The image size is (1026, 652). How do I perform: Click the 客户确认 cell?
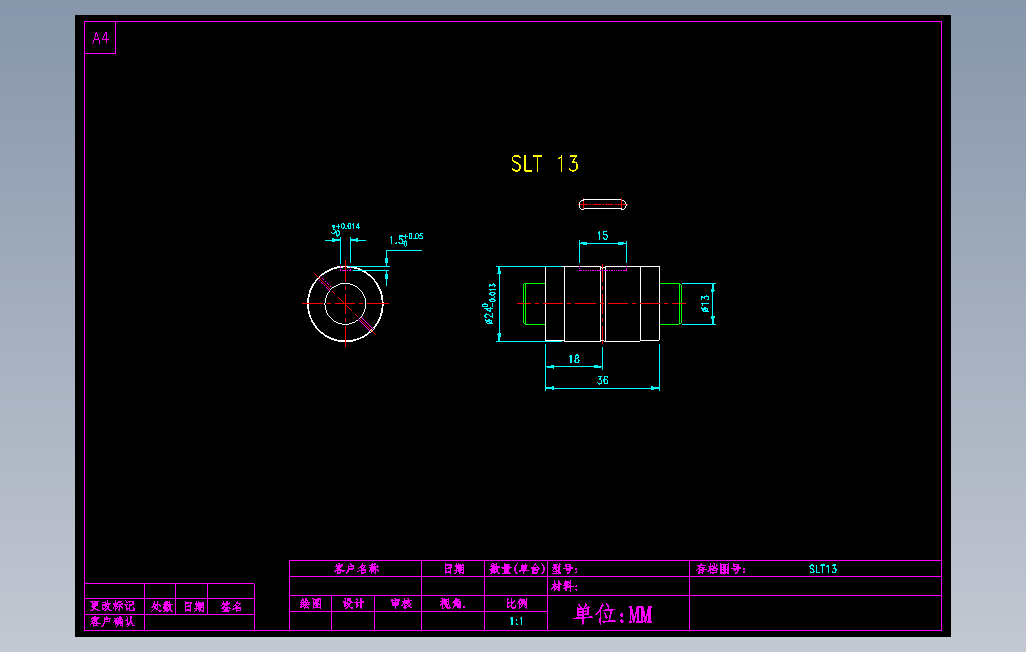tap(114, 622)
